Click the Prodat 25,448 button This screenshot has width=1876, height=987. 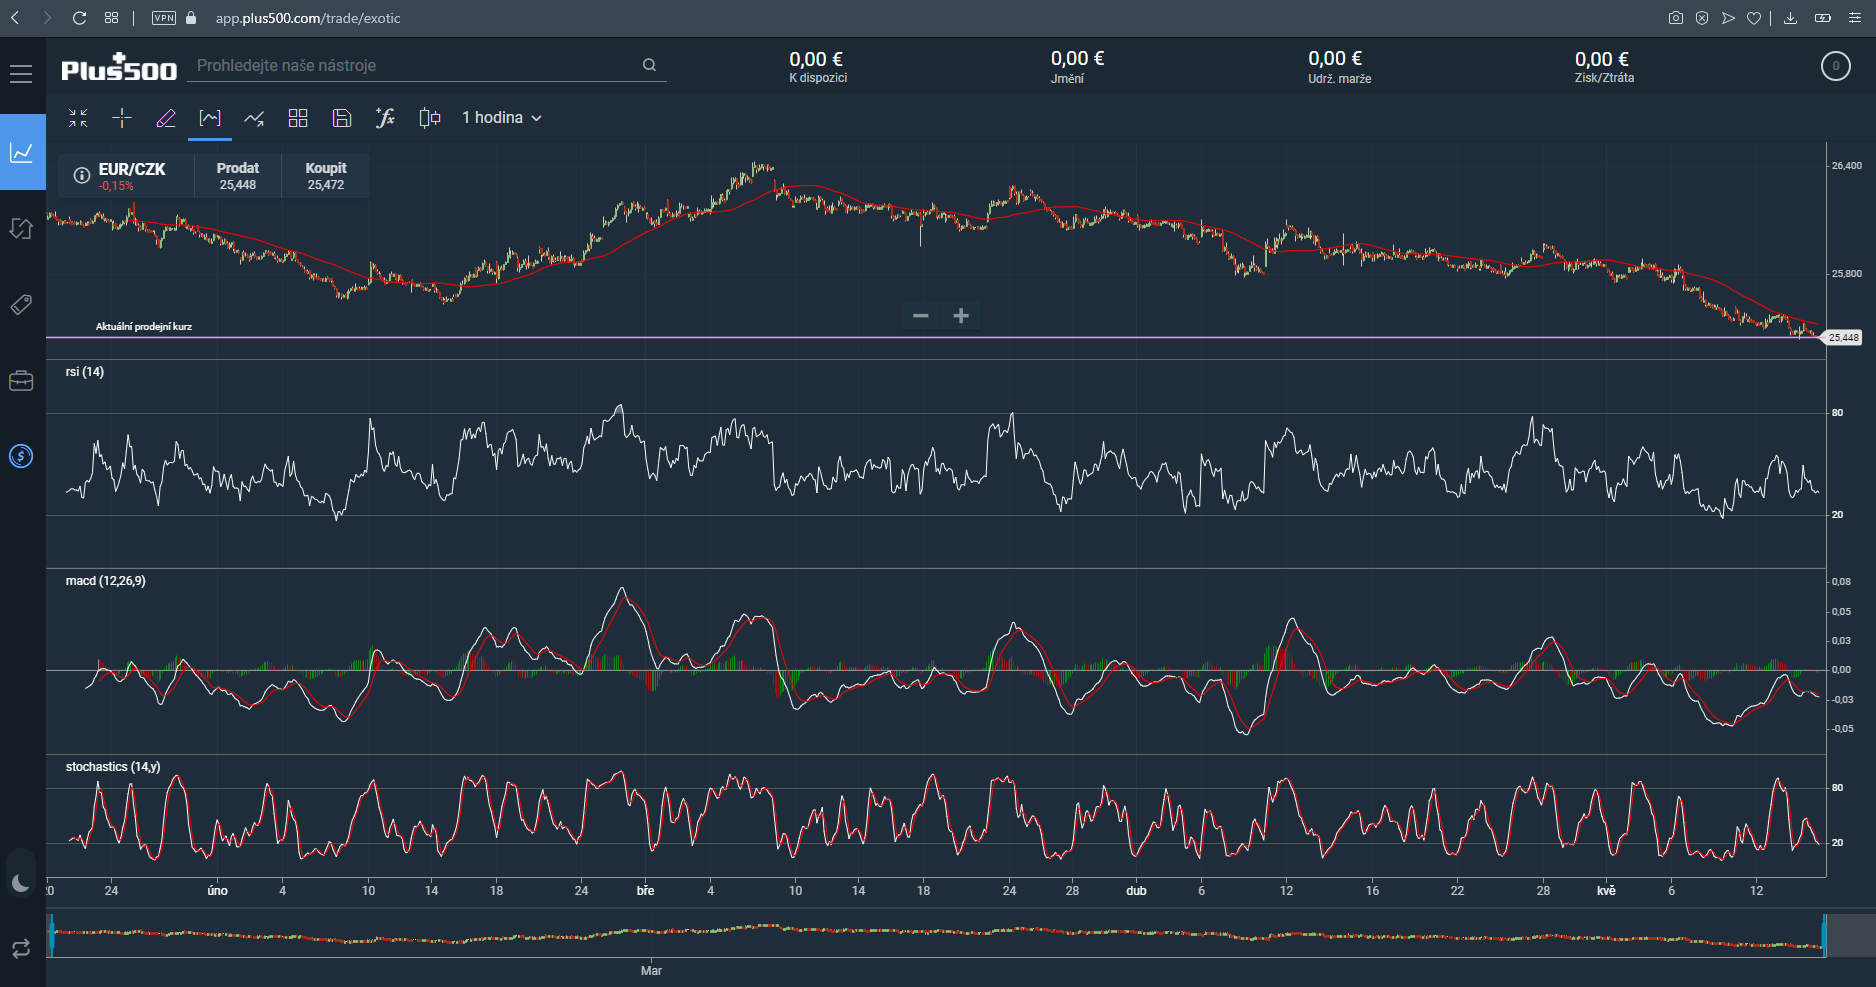[x=238, y=176]
